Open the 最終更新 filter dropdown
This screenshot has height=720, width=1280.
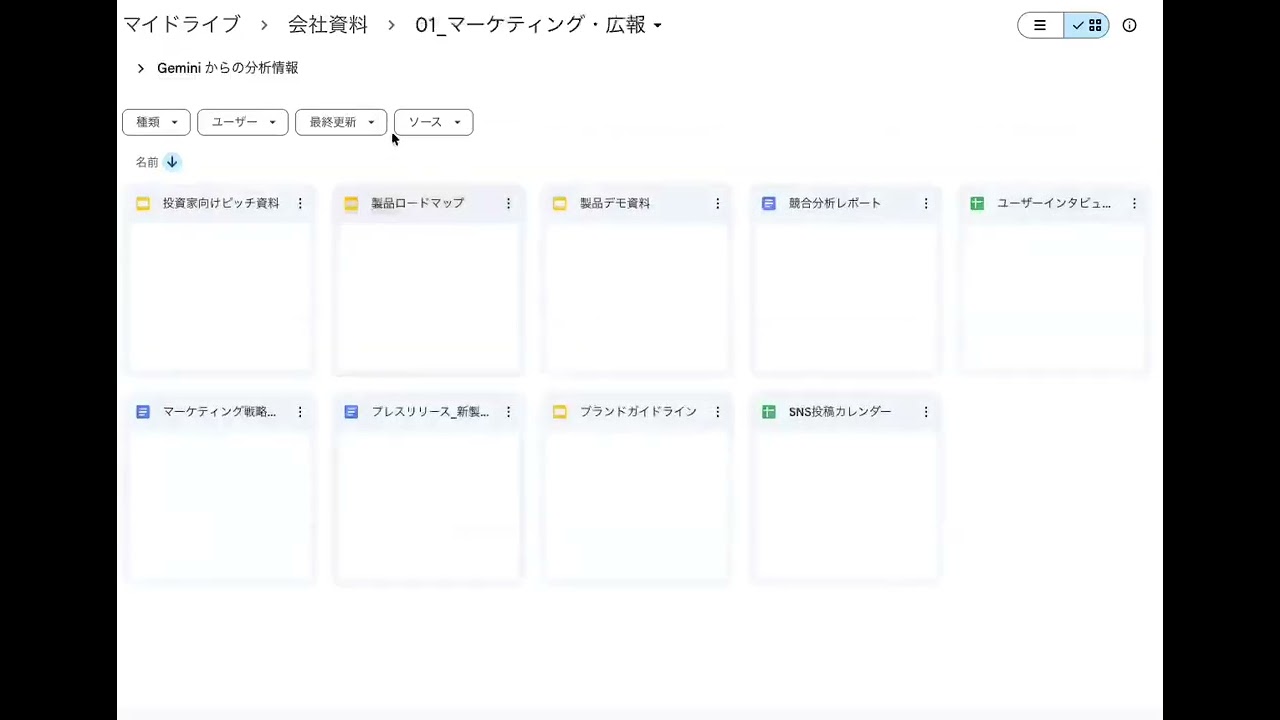pyautogui.click(x=341, y=122)
